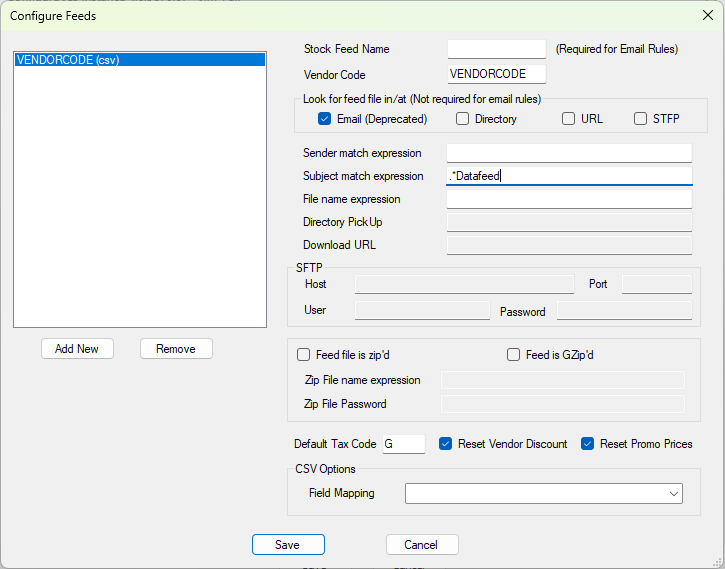Toggle Feed is GZip'd checkbox

pyautogui.click(x=514, y=354)
